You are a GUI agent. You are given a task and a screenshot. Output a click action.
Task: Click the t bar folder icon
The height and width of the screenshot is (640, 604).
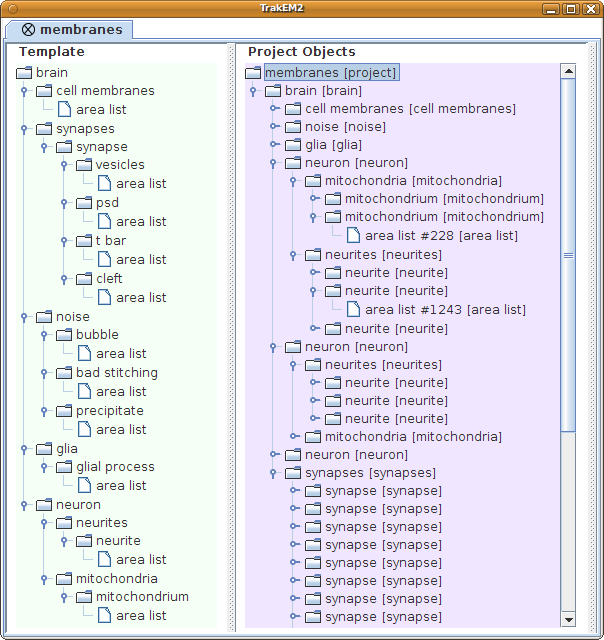(x=84, y=241)
